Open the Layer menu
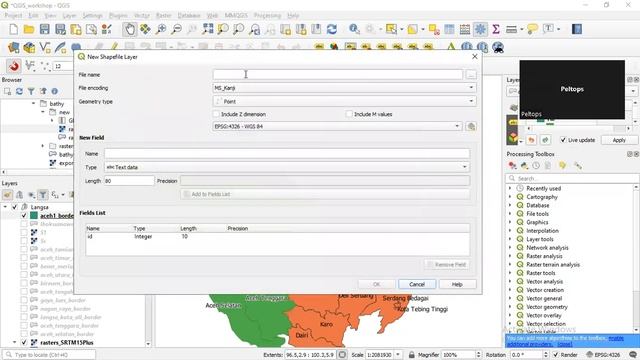The height and width of the screenshot is (360, 640). coord(69,16)
